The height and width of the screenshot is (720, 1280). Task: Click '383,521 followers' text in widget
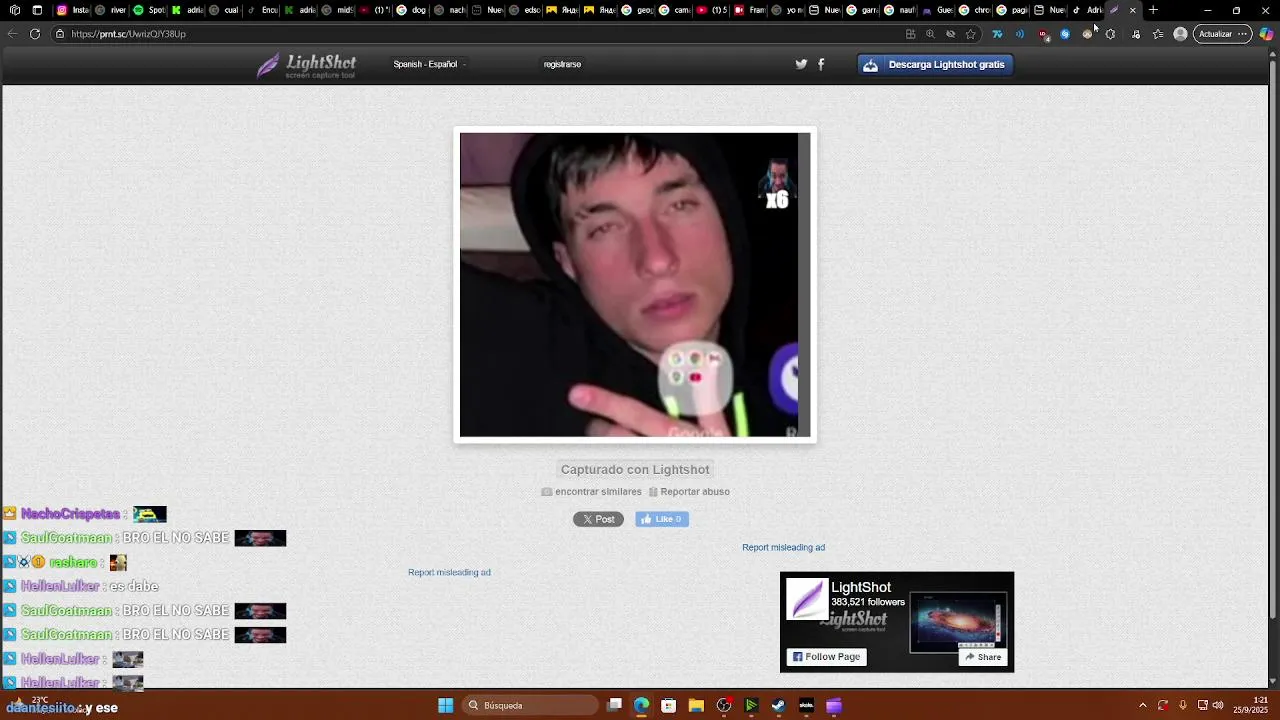(x=868, y=602)
